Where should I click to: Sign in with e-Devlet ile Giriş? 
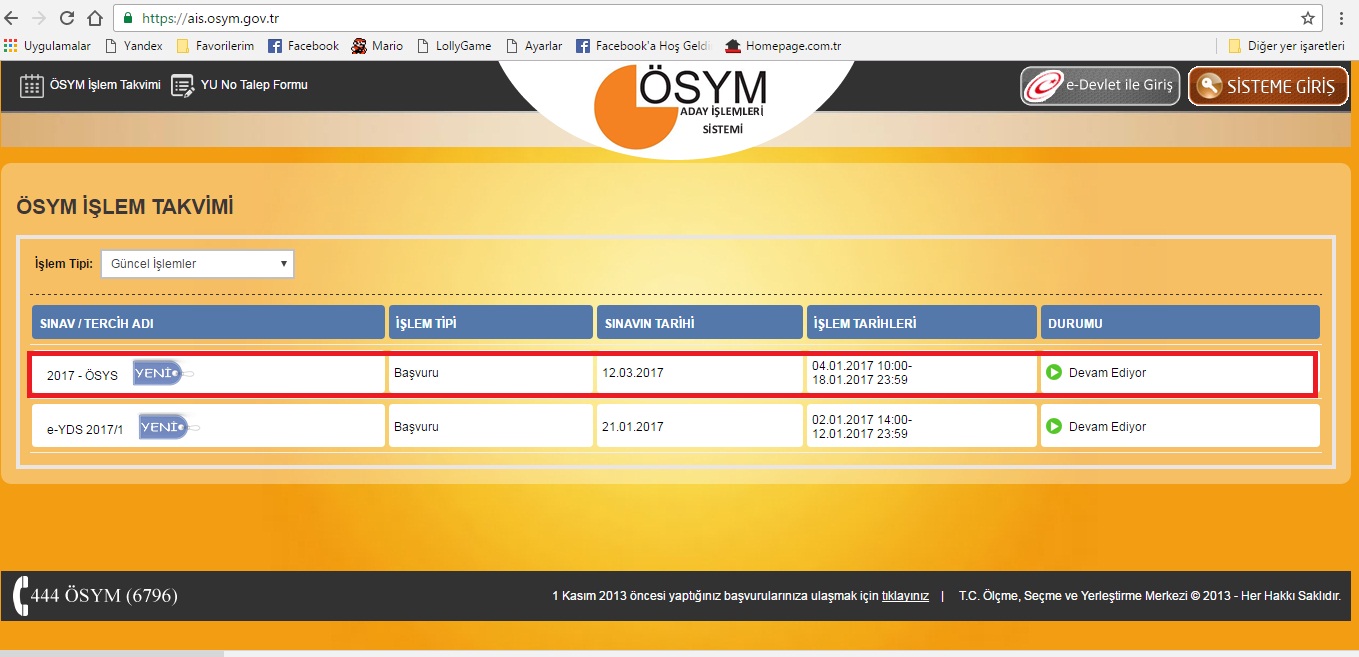click(1101, 86)
